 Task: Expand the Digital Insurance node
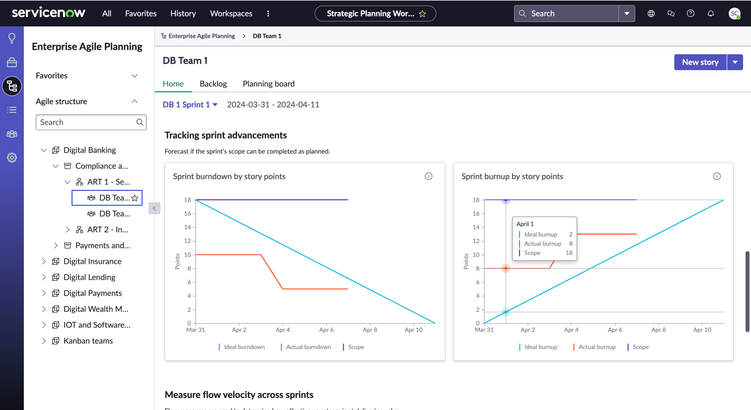pos(44,262)
